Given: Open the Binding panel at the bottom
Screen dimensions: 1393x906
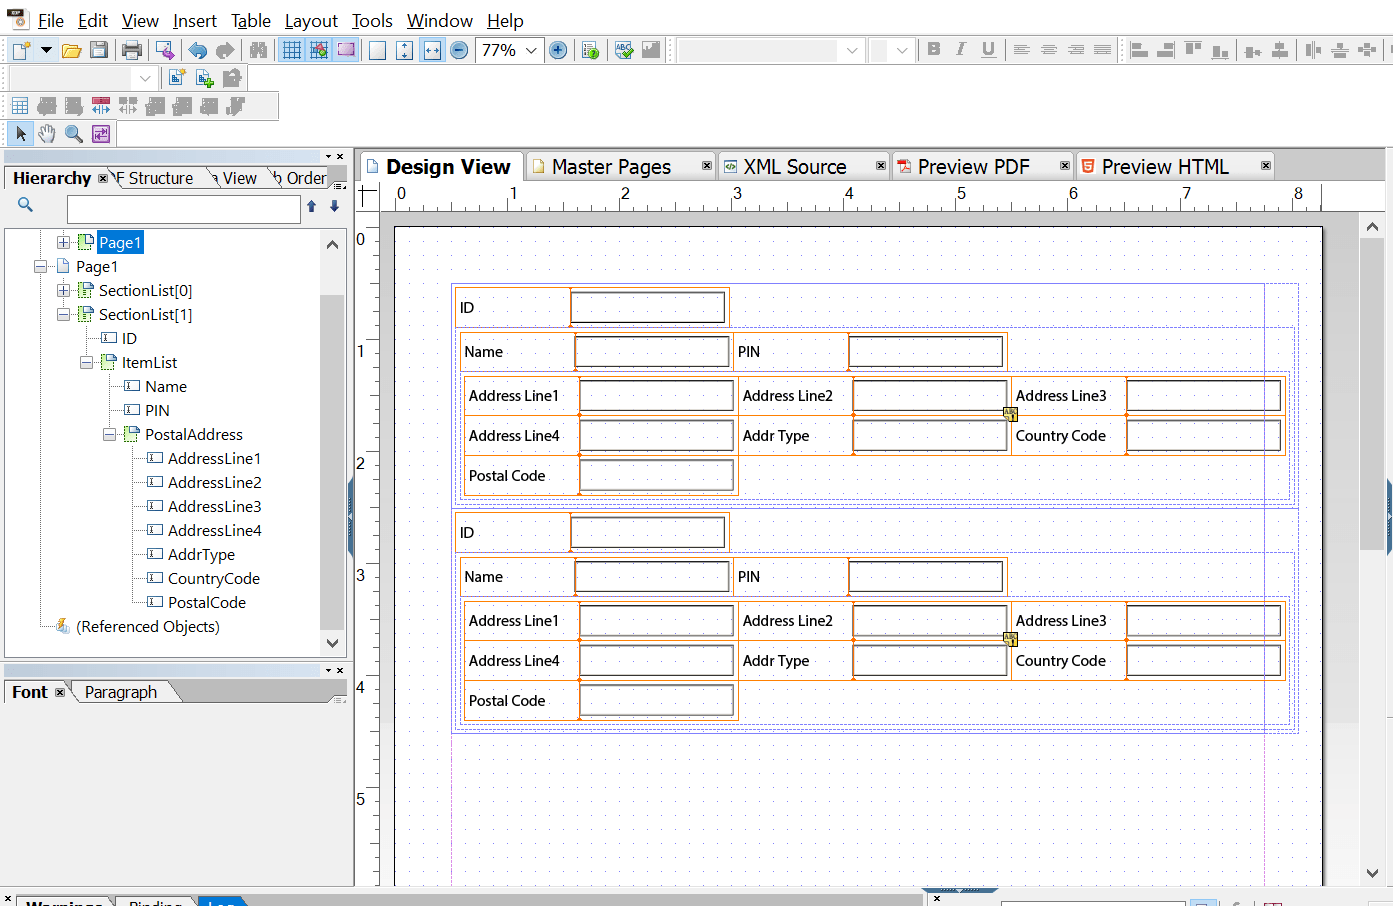Looking at the screenshot, I should click(155, 901).
